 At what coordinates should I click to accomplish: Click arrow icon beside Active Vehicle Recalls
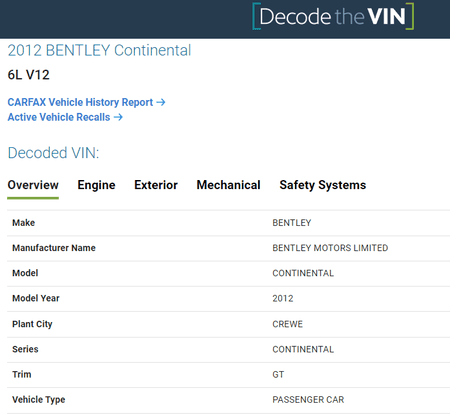118,117
